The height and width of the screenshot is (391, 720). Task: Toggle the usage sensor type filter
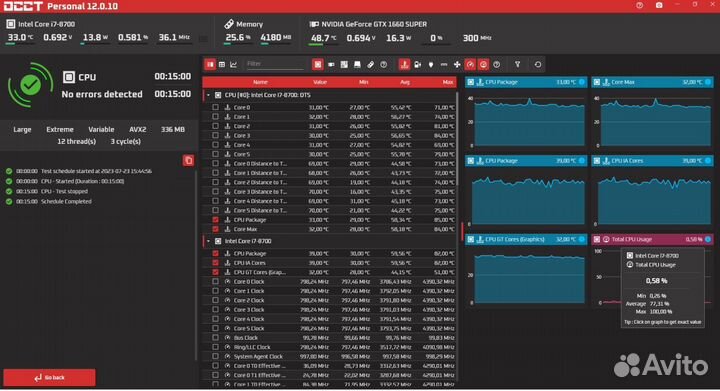[x=483, y=65]
